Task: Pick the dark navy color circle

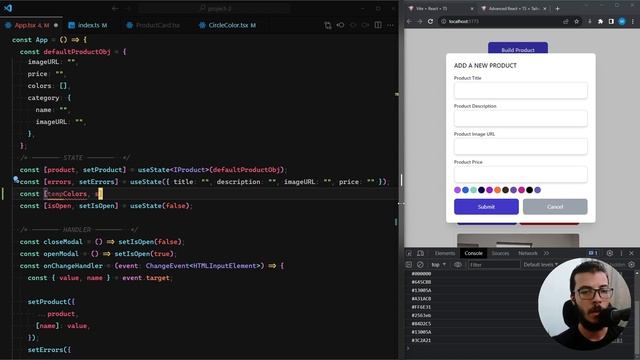Action: pyautogui.click(x=481, y=190)
